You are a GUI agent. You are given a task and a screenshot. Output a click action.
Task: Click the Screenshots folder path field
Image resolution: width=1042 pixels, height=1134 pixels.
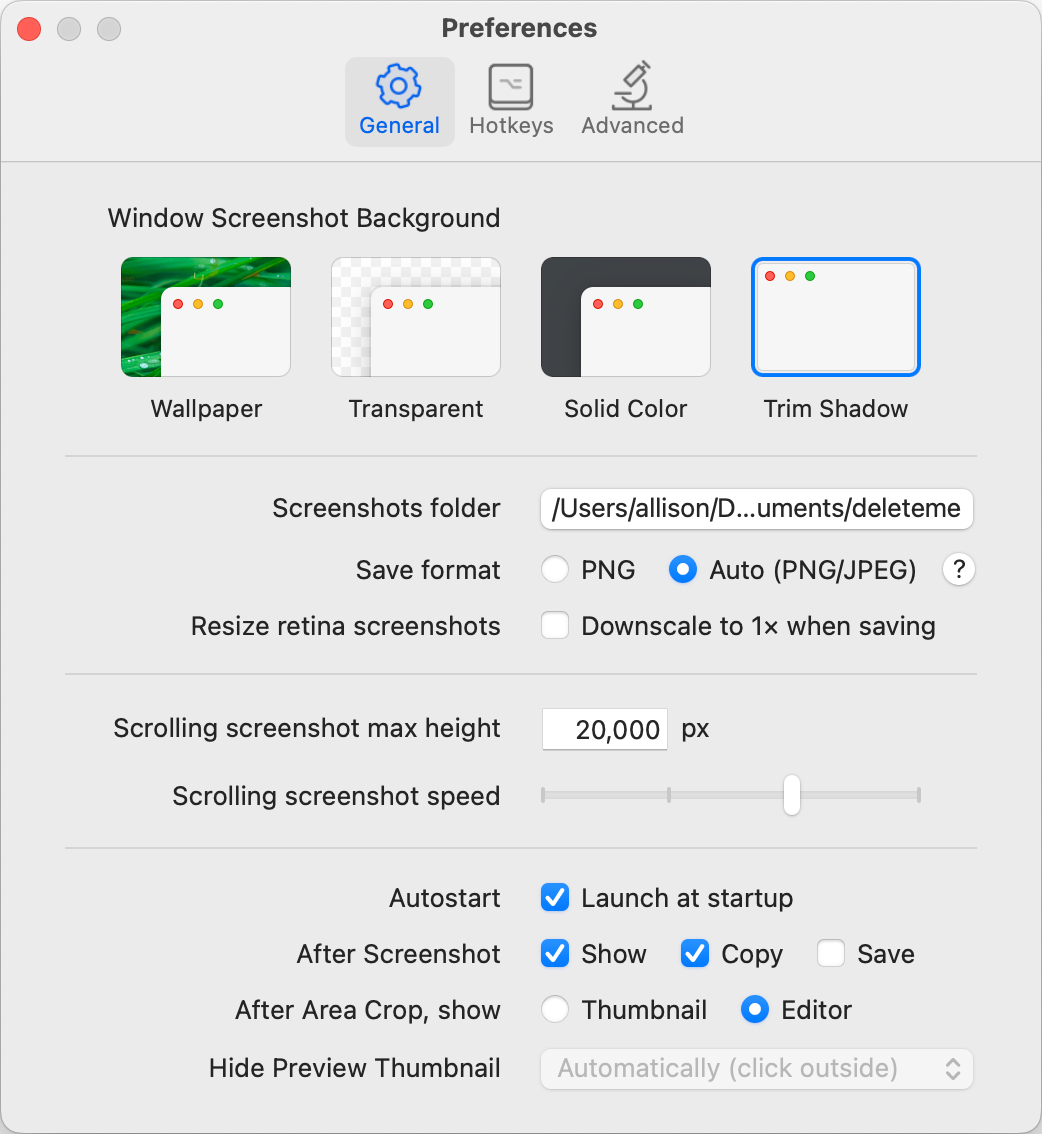[756, 508]
